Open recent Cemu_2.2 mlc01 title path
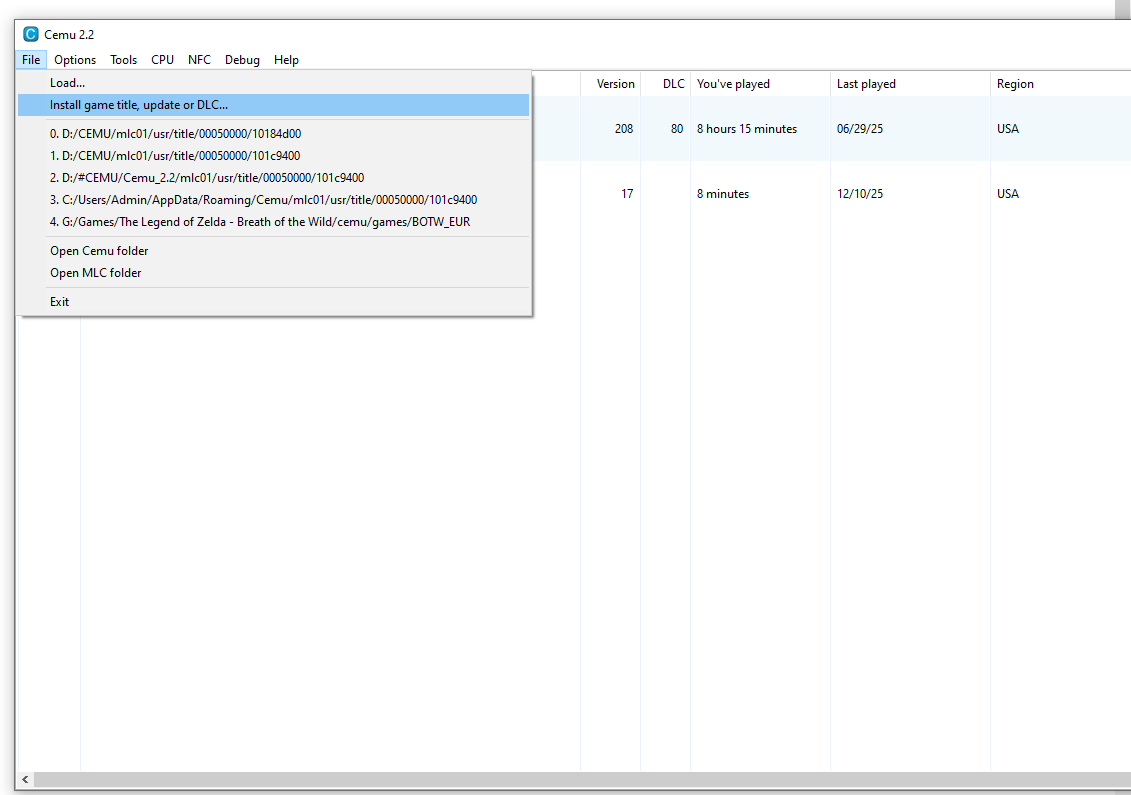This screenshot has width=1131, height=795. pyautogui.click(x=207, y=177)
